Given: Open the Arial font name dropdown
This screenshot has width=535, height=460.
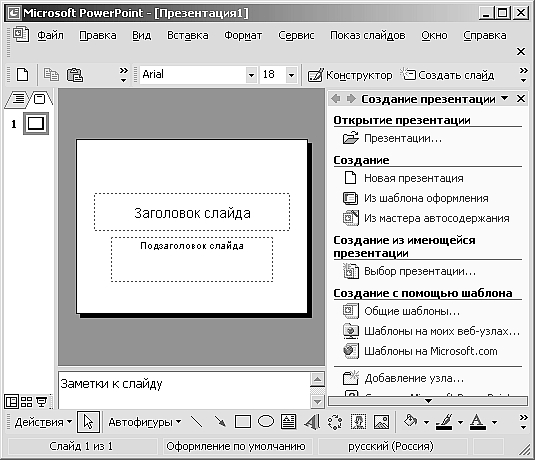Looking at the screenshot, I should (251, 75).
